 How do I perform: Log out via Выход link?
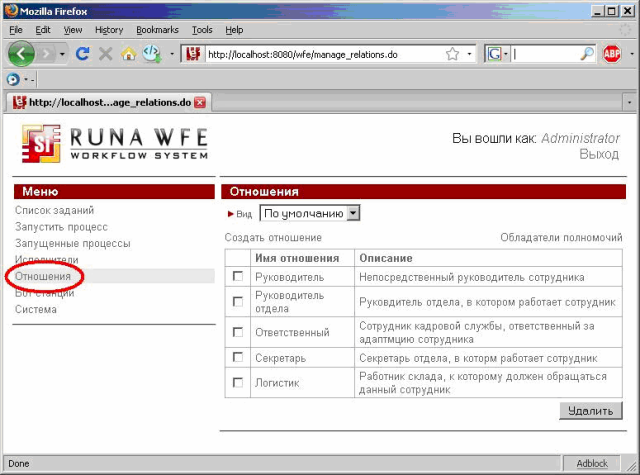point(599,154)
